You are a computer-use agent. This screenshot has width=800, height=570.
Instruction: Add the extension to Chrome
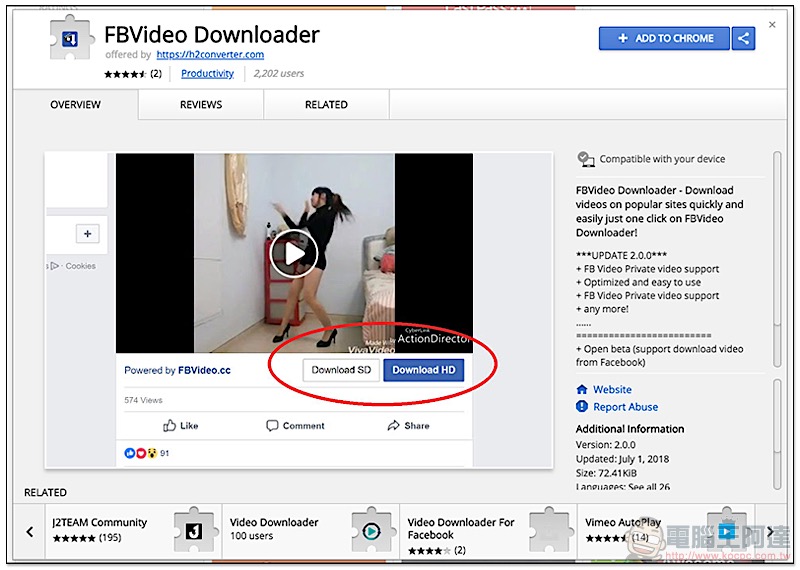664,38
